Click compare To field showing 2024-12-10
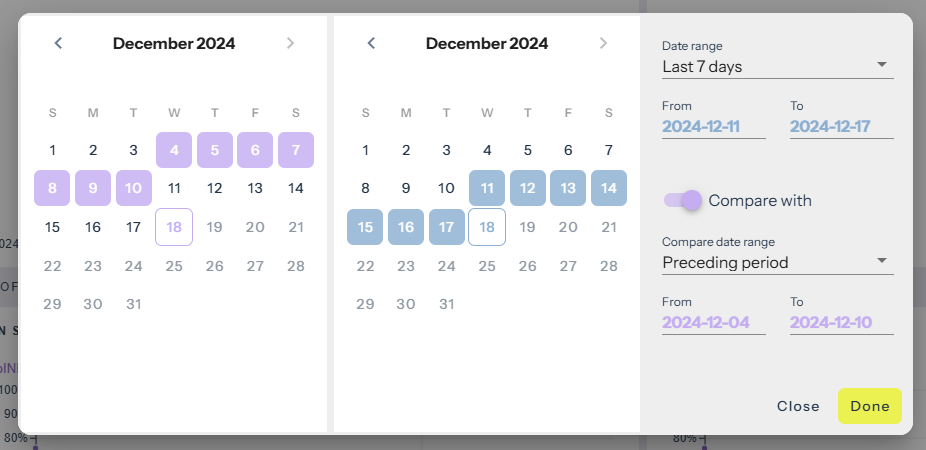Screen dimensions: 926x450 [x=841, y=323]
